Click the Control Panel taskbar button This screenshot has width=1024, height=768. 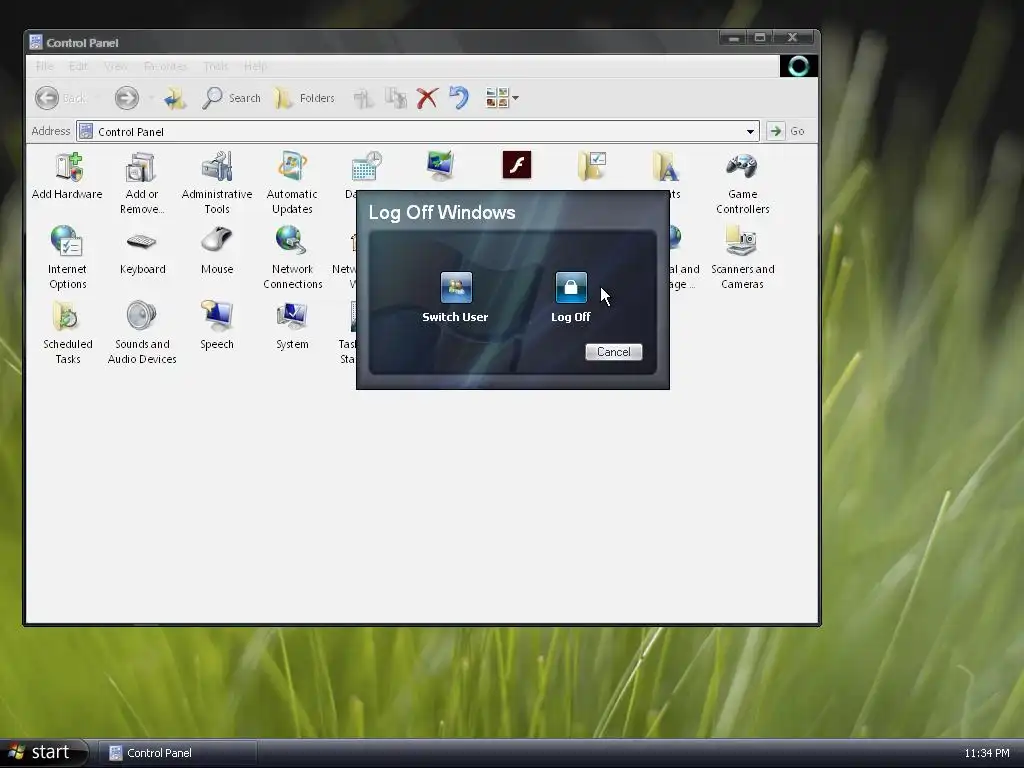(177, 753)
